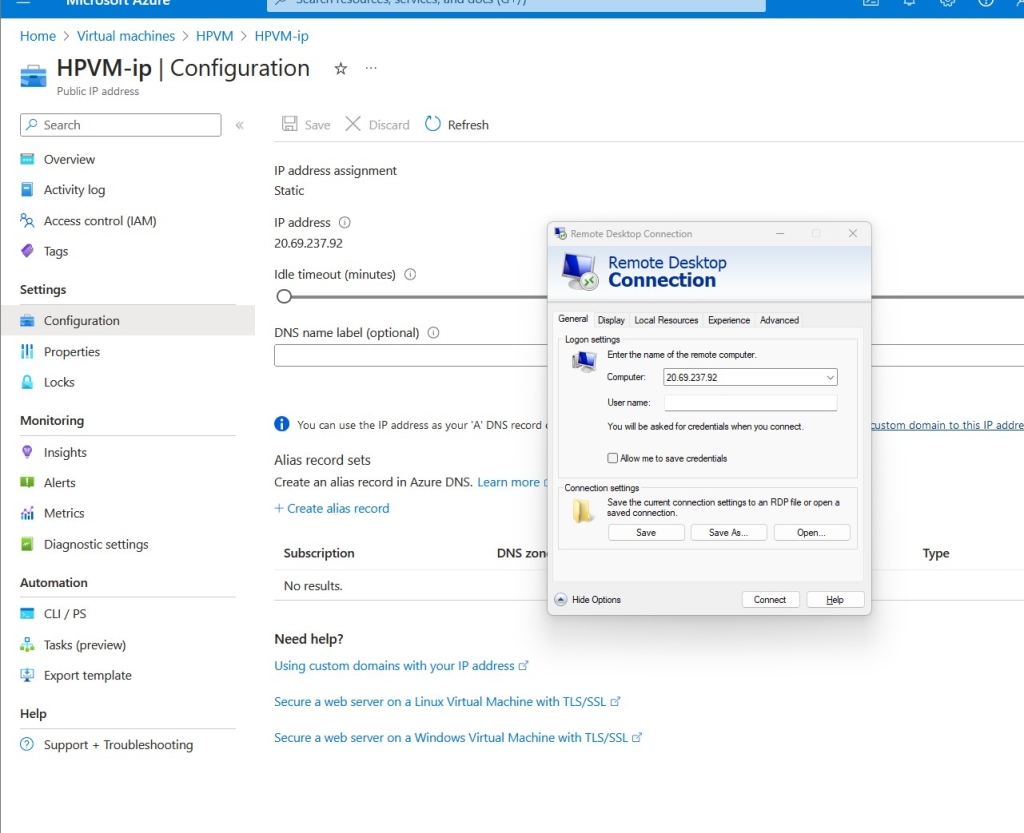The width and height of the screenshot is (1024, 833).
Task: Click the favorite star next to Configuration
Action: (341, 69)
